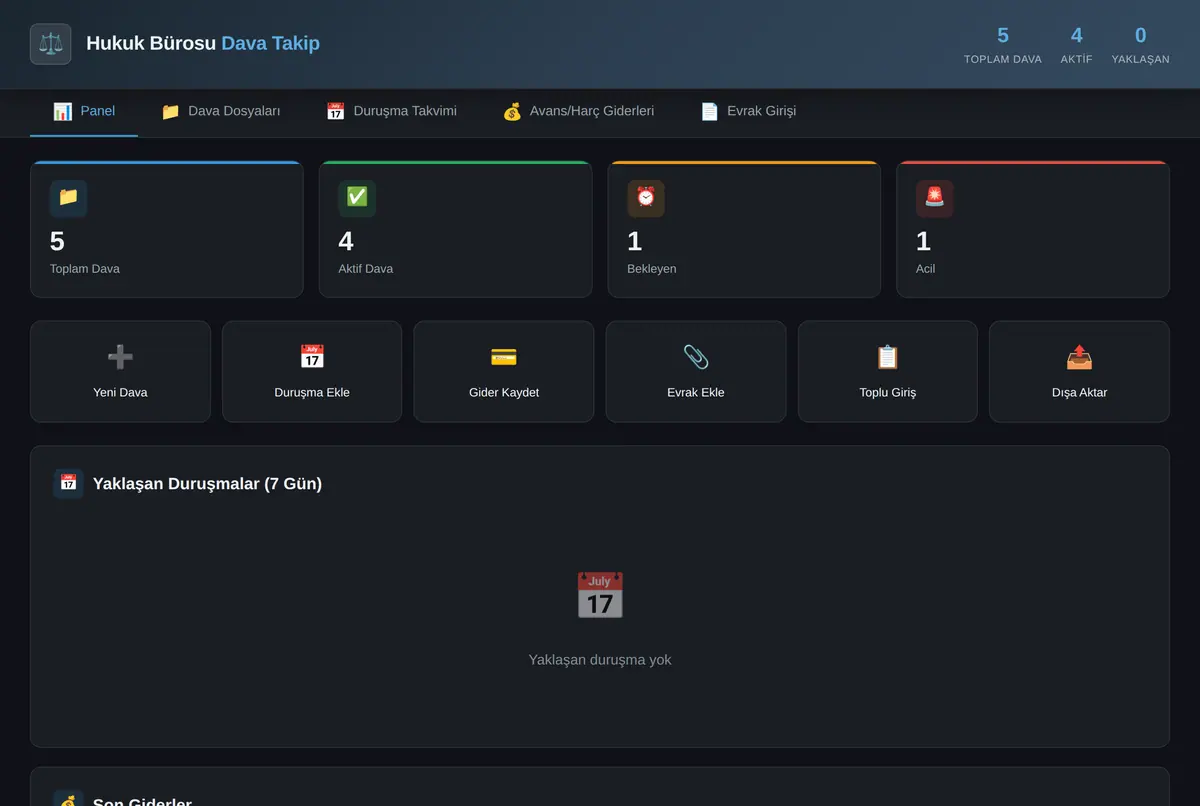Click the Yaklaşan duruşma yok message
1200x806 pixels.
[x=600, y=660]
